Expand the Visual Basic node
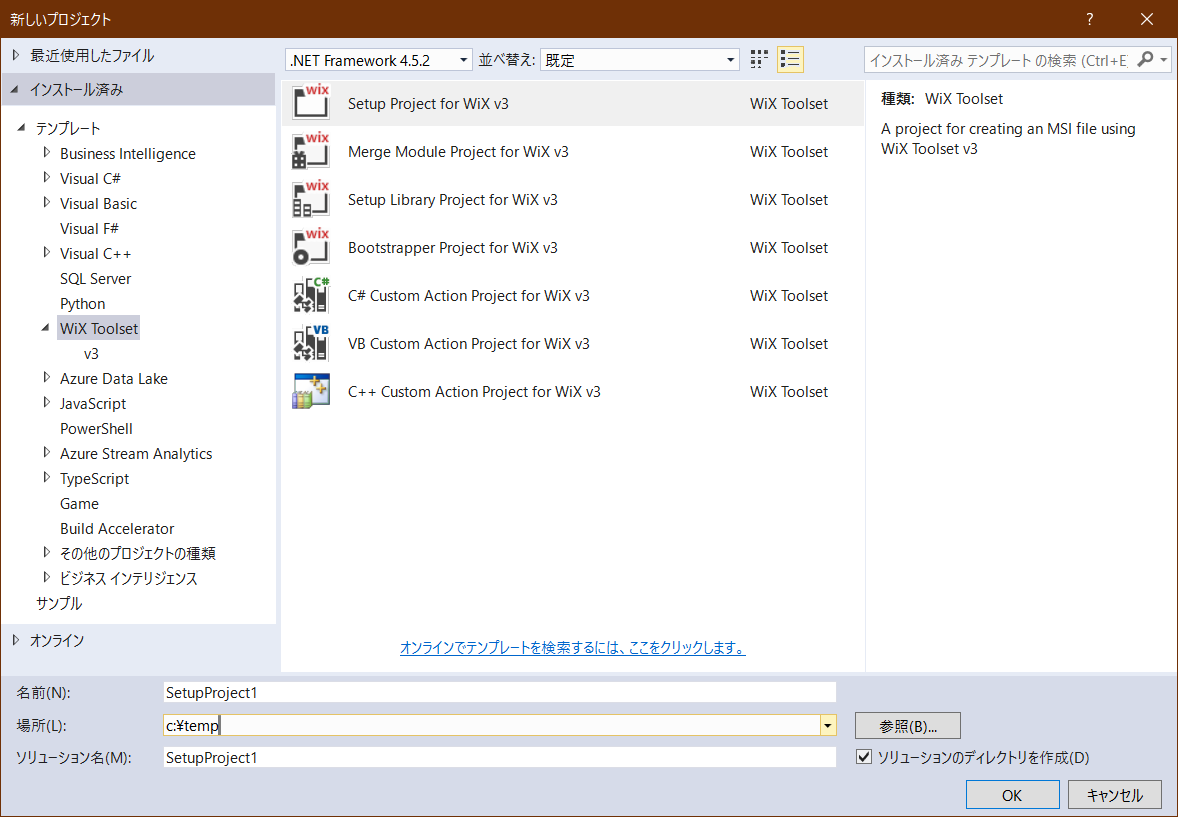This screenshot has width=1178, height=817. (47, 202)
